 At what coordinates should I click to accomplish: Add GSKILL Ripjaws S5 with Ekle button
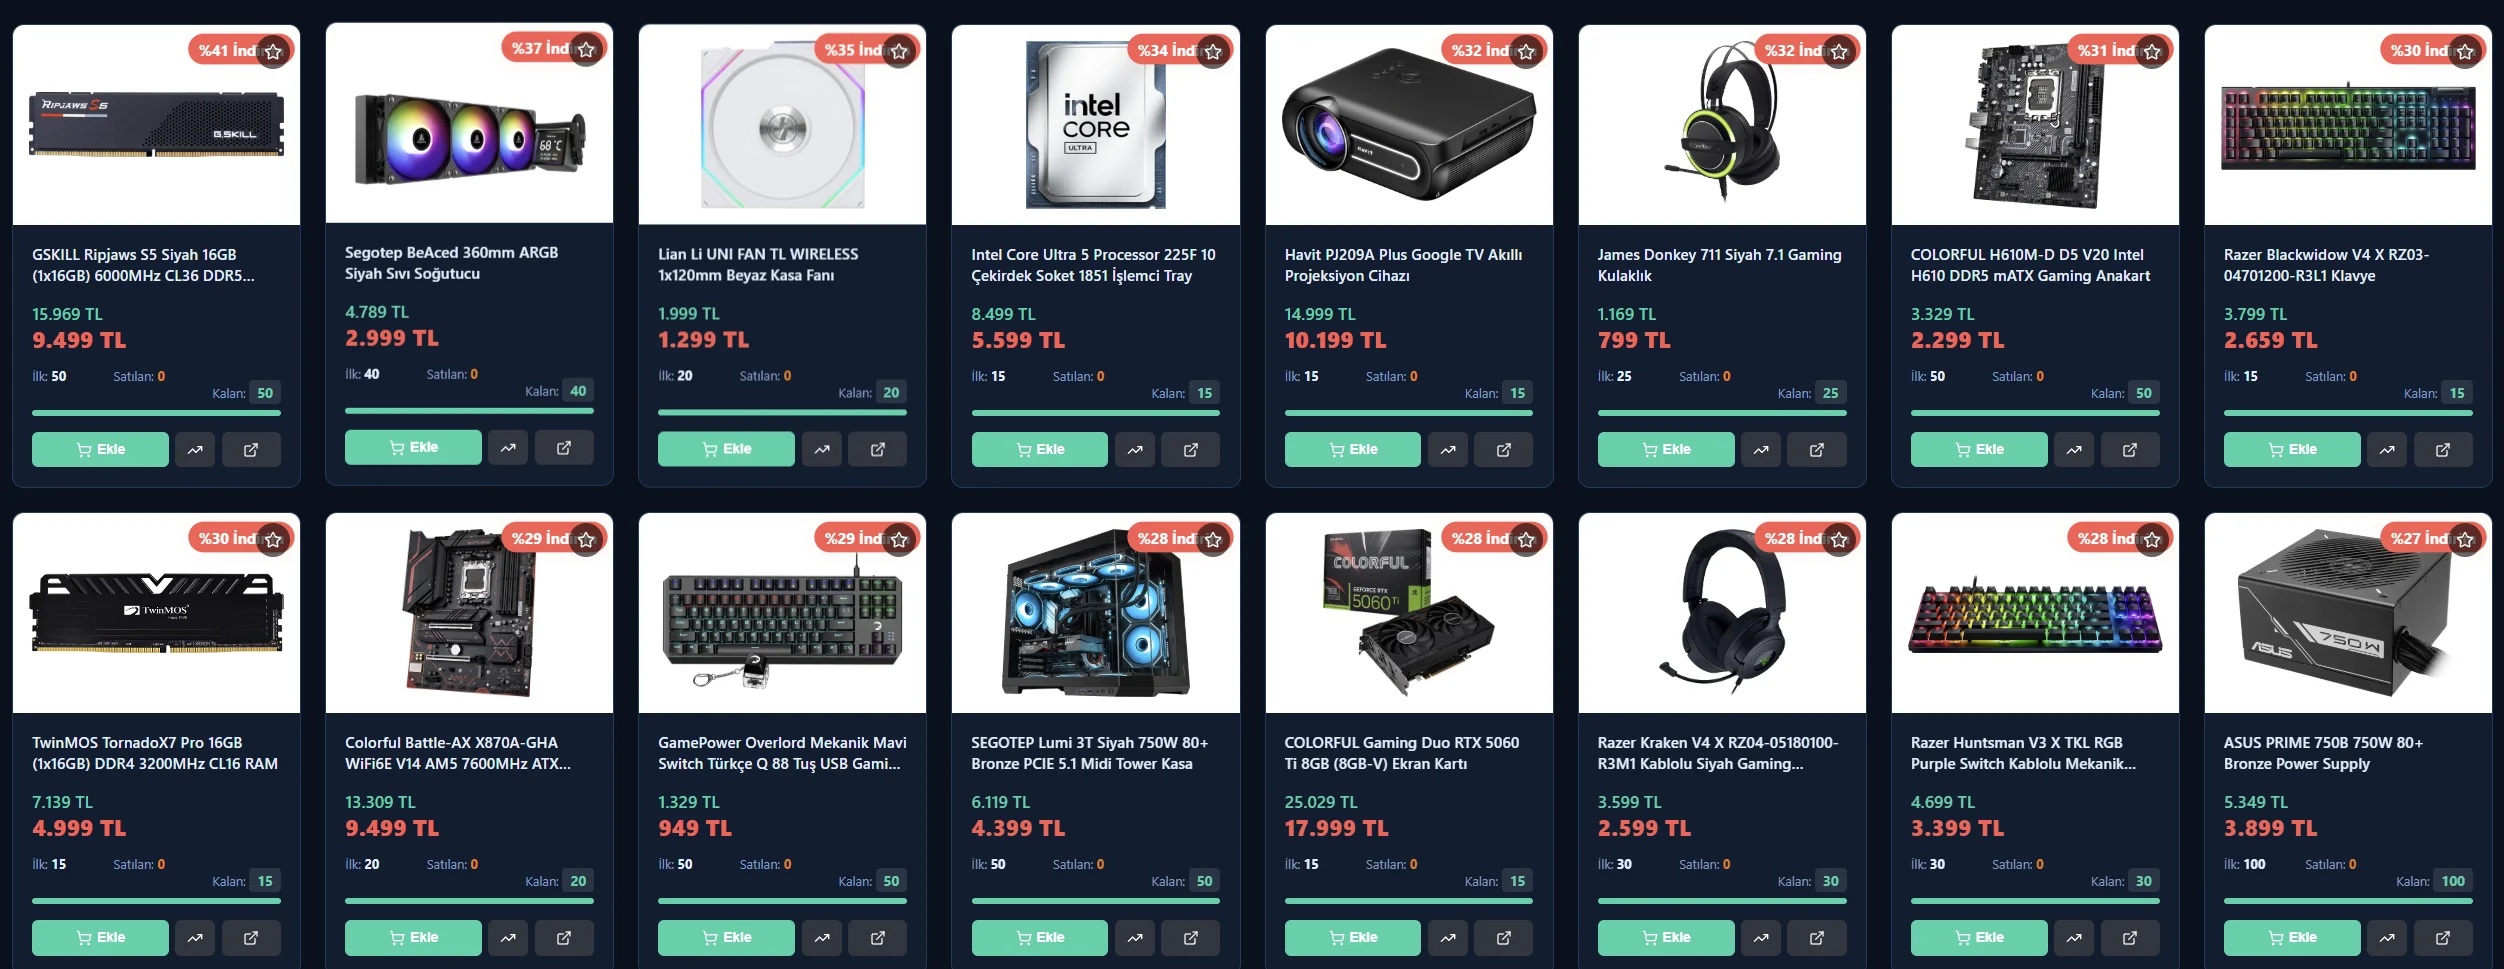click(x=100, y=450)
